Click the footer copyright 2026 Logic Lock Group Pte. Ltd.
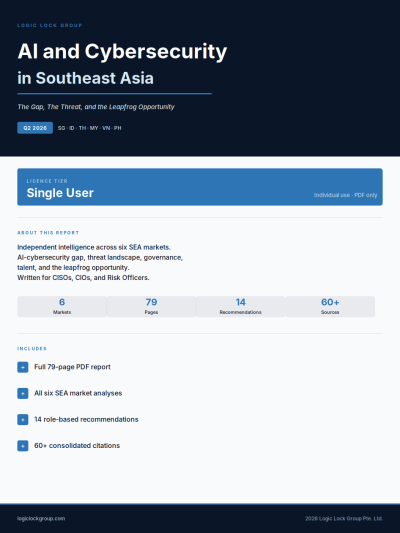400x533 pixels. 344,518
